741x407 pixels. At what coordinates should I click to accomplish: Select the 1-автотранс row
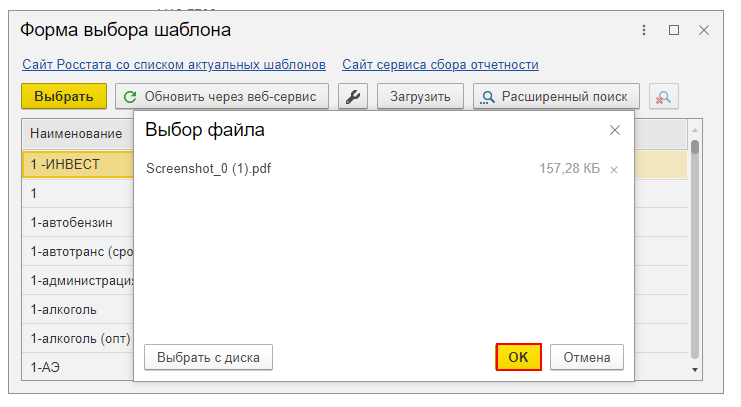(x=78, y=251)
